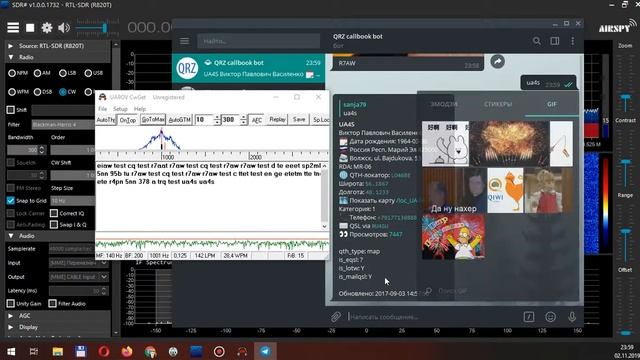The width and height of the screenshot is (640, 360).
Task: Attach file with paperclip icon
Action: pos(336,317)
